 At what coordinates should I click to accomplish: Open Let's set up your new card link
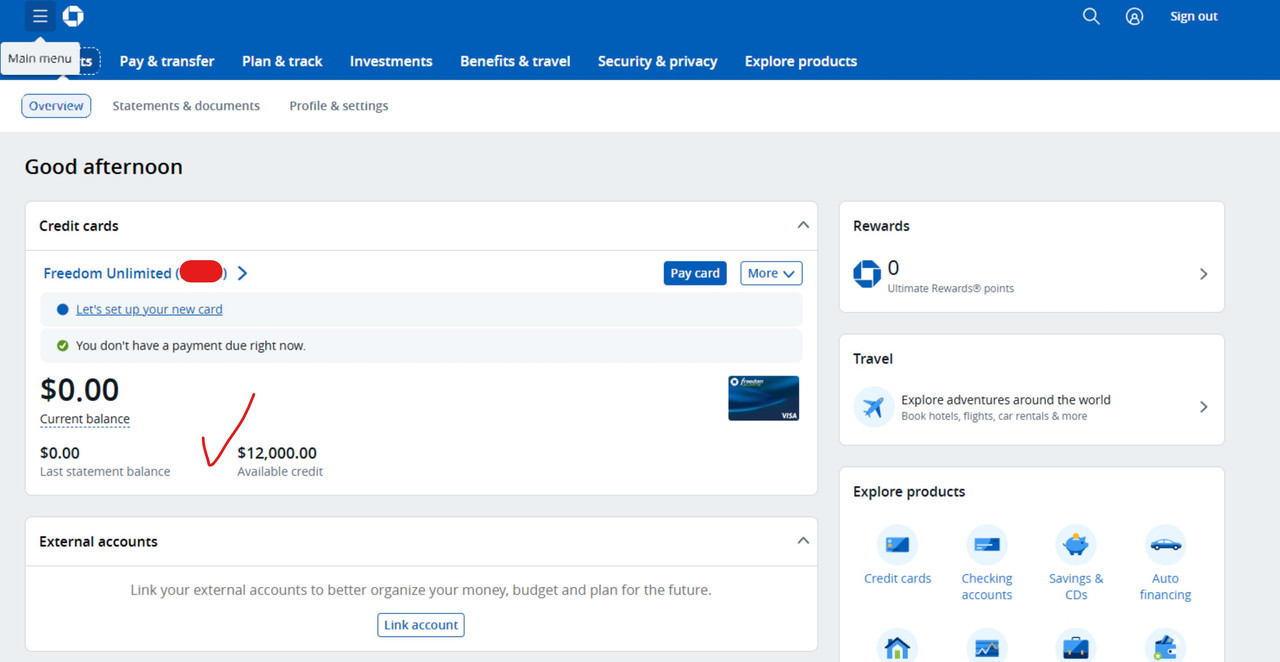click(149, 309)
